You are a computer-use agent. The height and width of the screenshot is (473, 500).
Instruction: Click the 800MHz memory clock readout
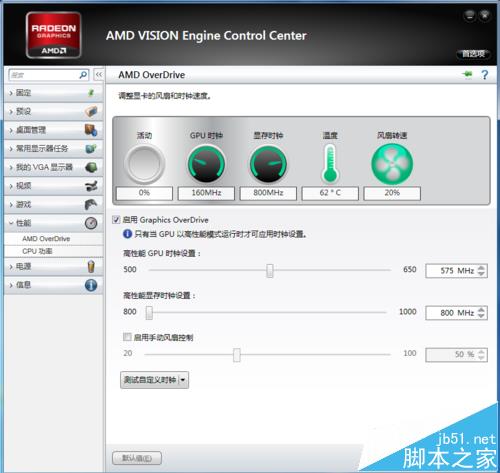268,193
